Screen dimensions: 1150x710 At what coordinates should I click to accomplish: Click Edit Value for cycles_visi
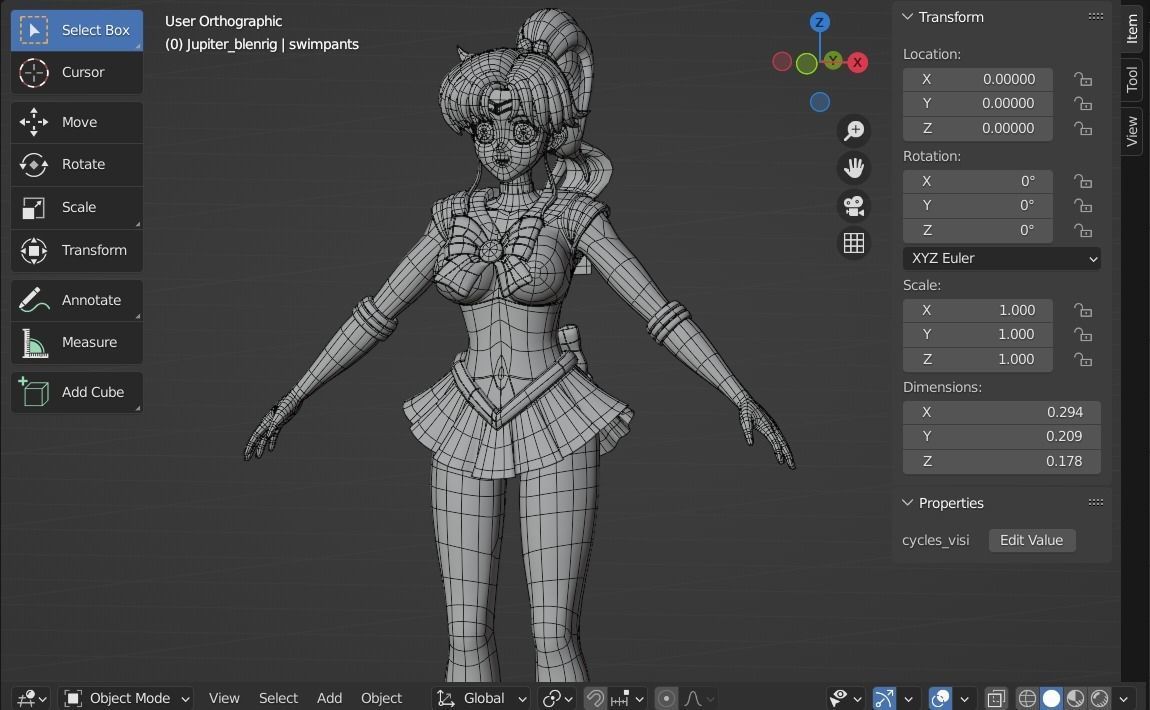(1031, 541)
